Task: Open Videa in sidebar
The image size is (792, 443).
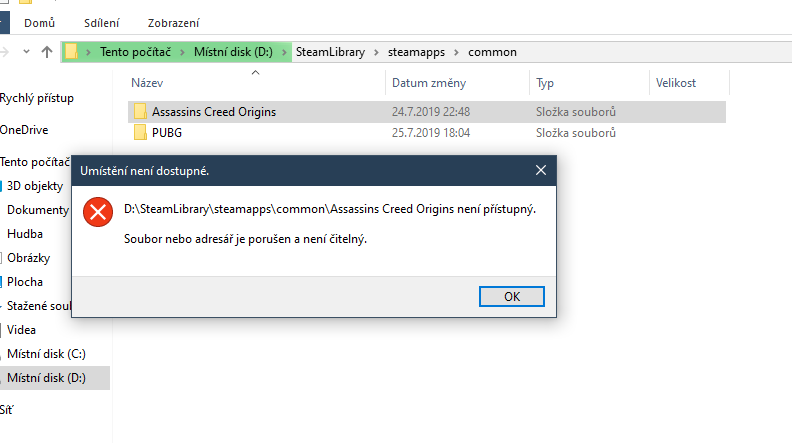Action: (x=21, y=330)
